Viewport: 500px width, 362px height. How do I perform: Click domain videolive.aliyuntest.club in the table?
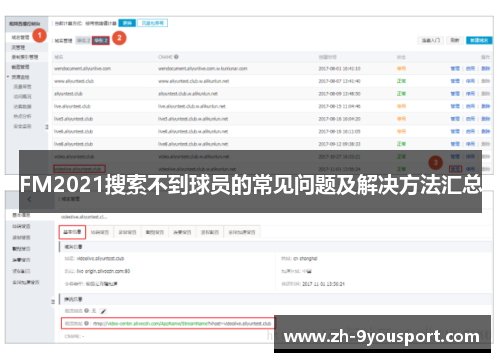(x=79, y=169)
